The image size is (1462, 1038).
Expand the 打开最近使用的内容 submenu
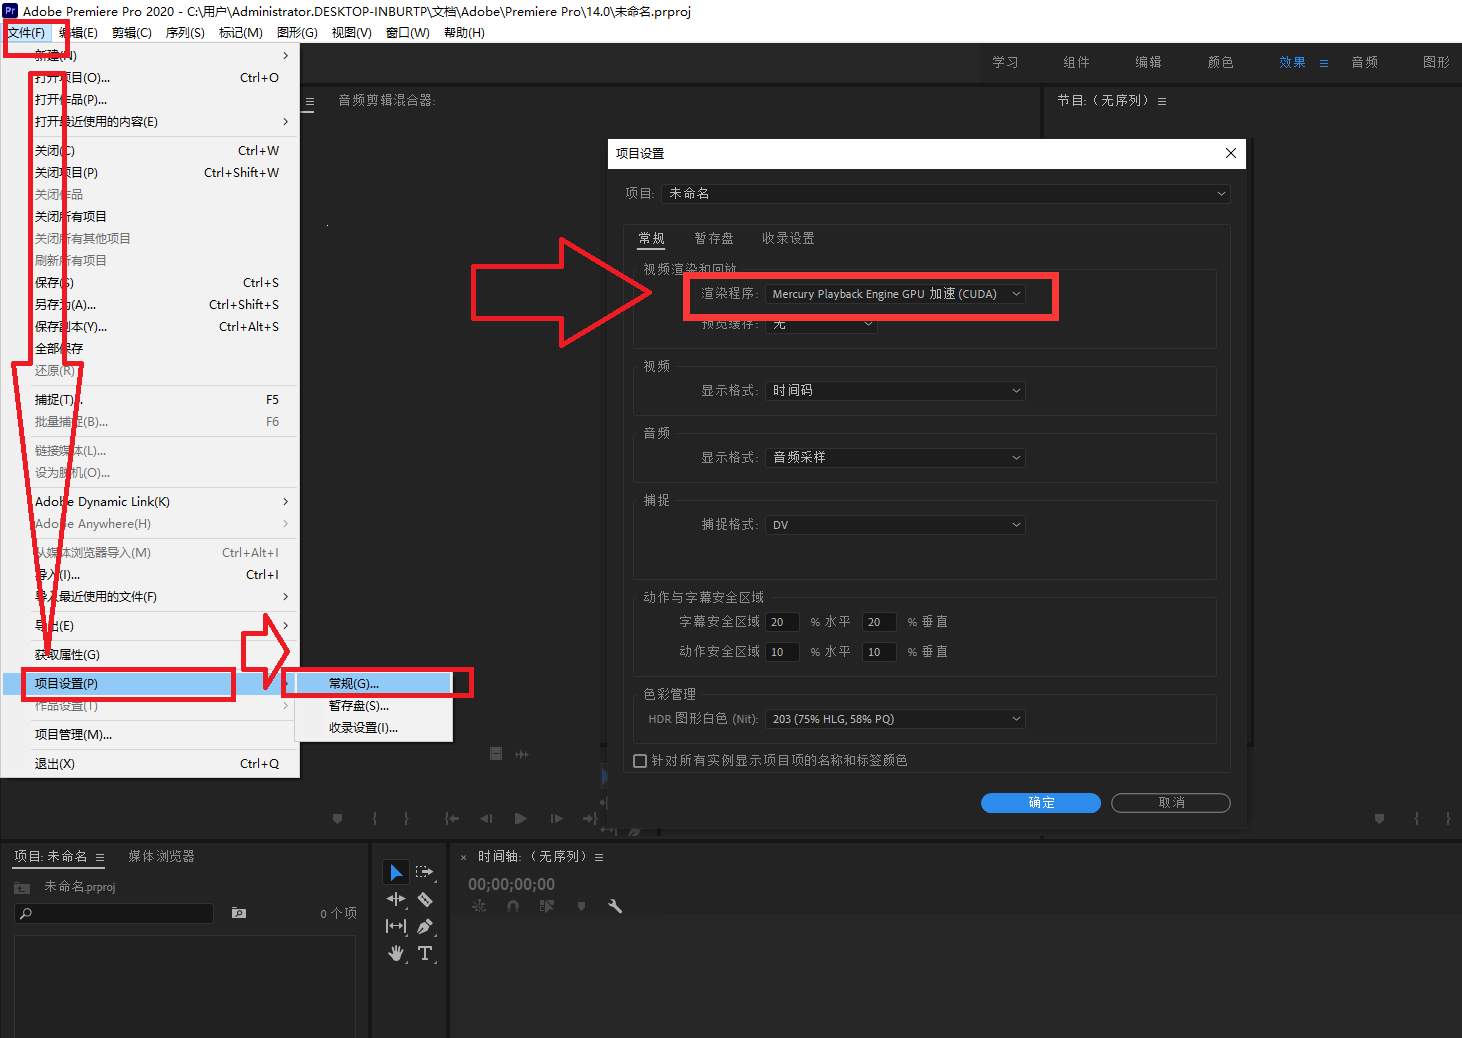pyautogui.click(x=150, y=122)
